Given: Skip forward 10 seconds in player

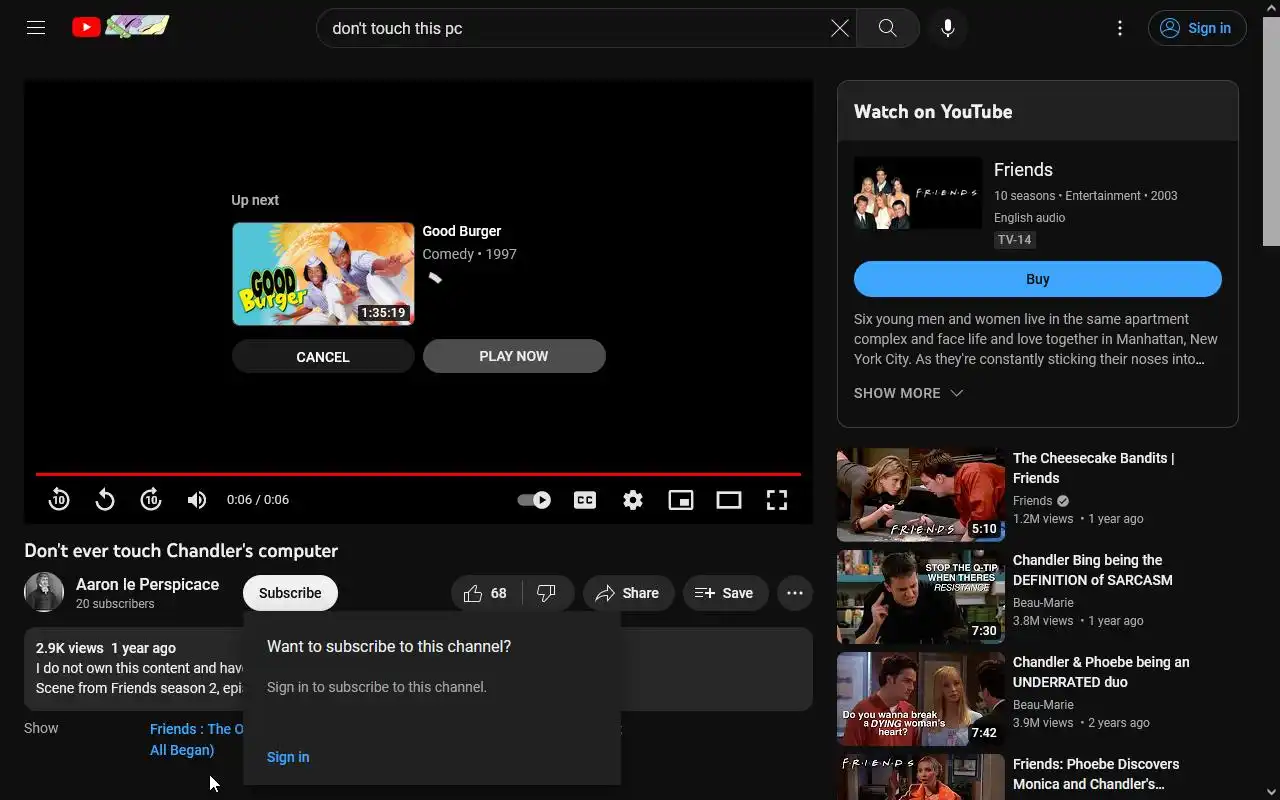Looking at the screenshot, I should pyautogui.click(x=151, y=500).
